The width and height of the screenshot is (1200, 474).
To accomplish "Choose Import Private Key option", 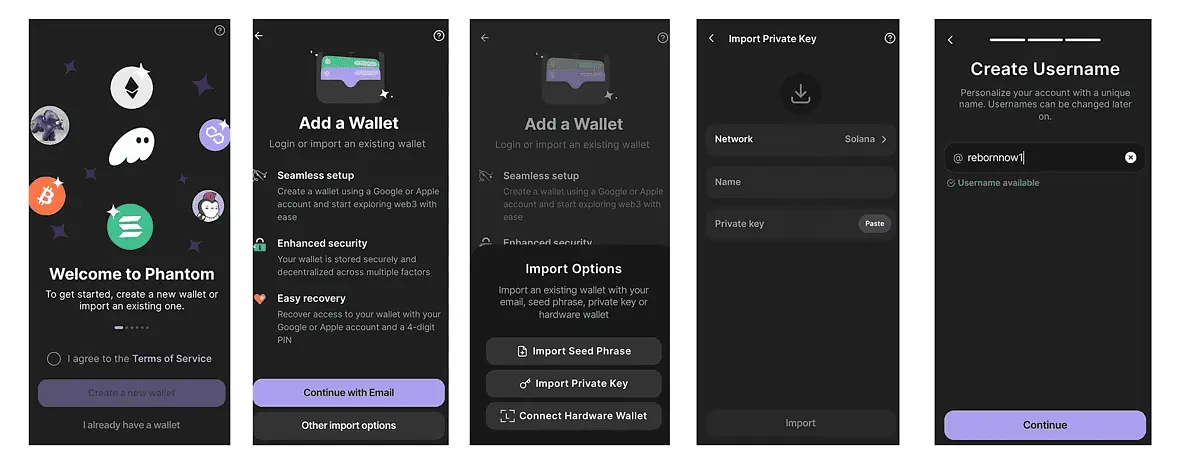I will point(574,383).
